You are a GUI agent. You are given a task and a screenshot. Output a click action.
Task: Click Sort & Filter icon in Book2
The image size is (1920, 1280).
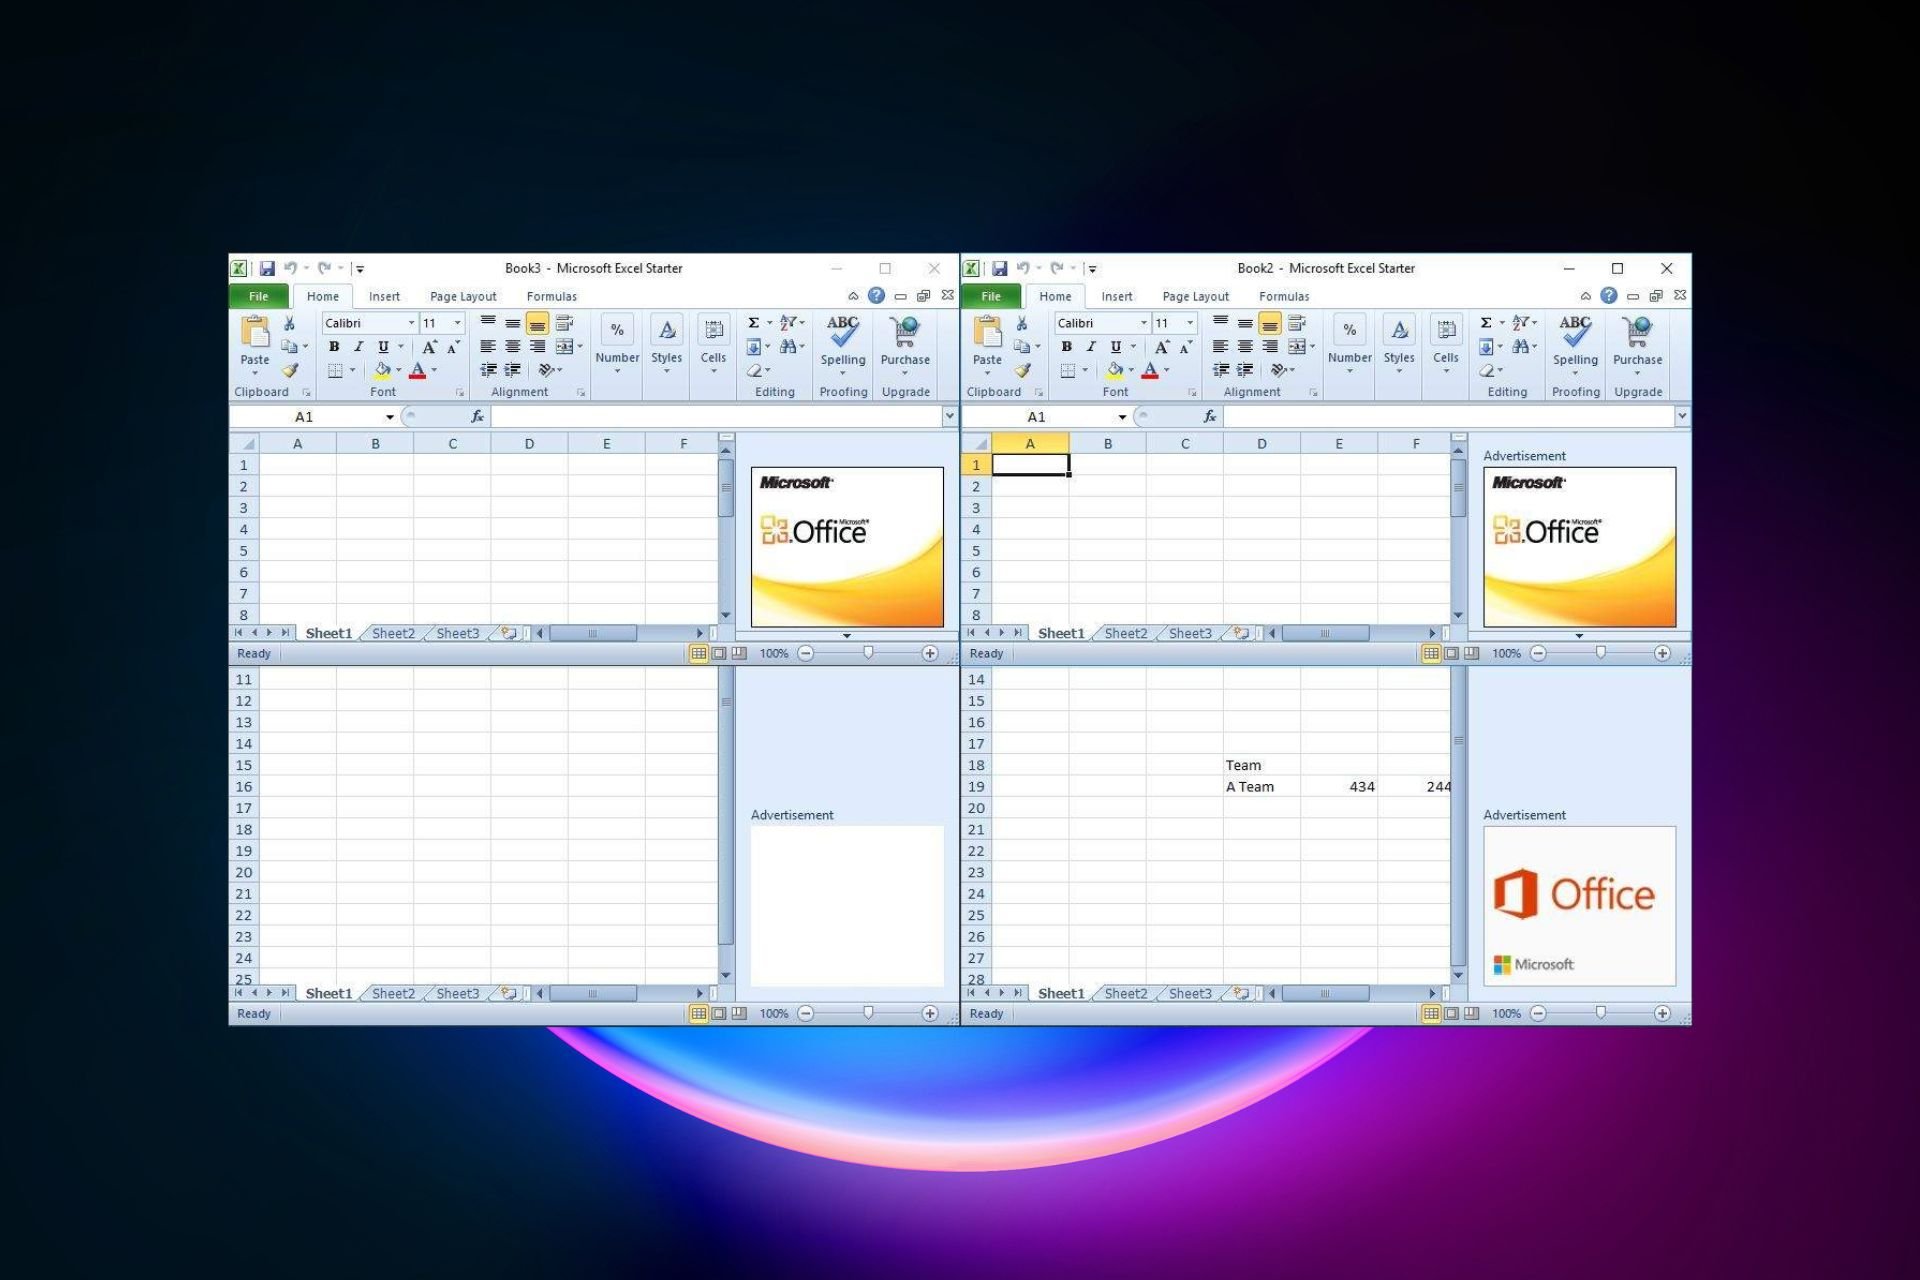coord(1520,323)
